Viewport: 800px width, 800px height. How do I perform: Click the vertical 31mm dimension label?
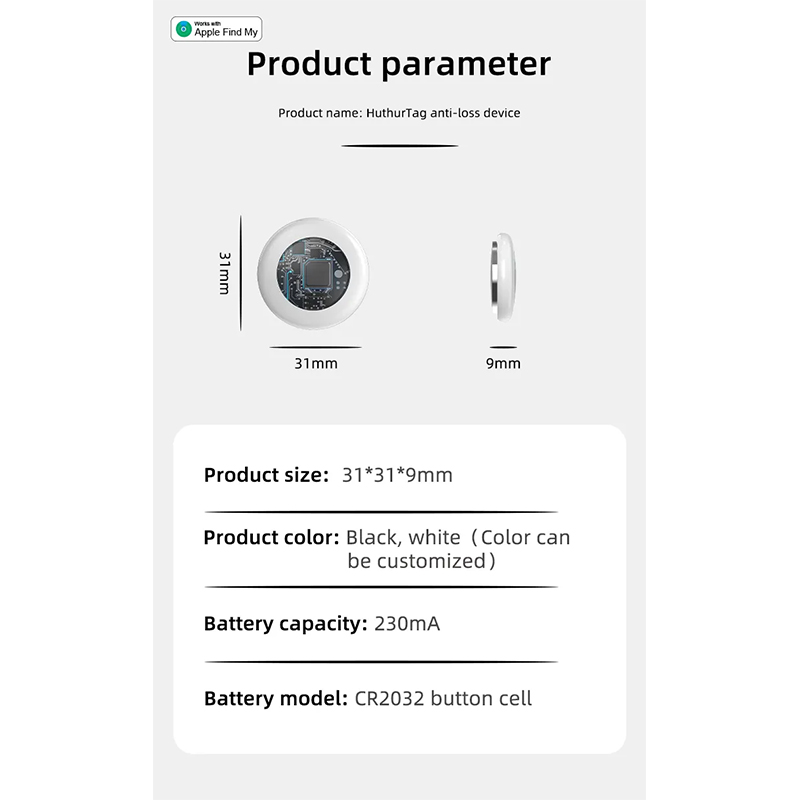pos(224,273)
